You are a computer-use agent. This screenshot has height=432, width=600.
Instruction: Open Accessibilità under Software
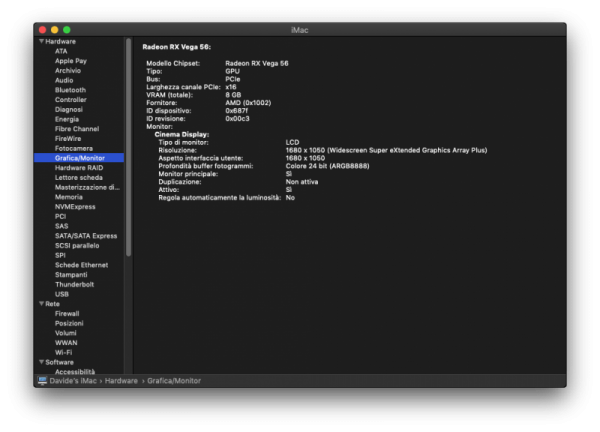76,371
